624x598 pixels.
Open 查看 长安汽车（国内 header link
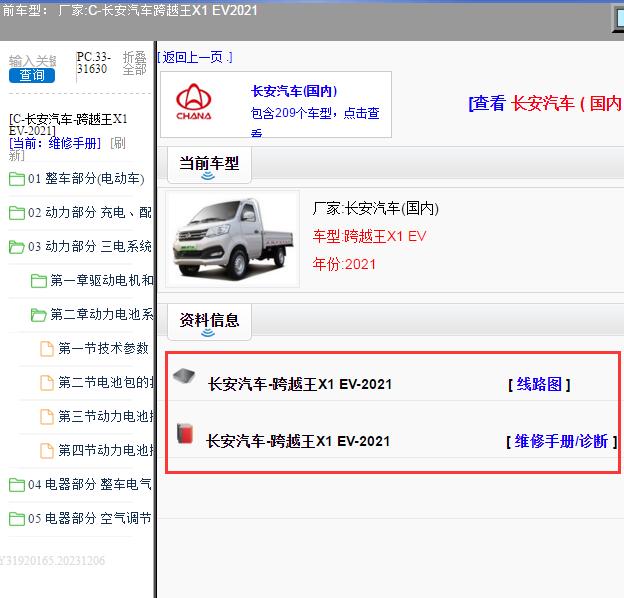click(x=546, y=103)
